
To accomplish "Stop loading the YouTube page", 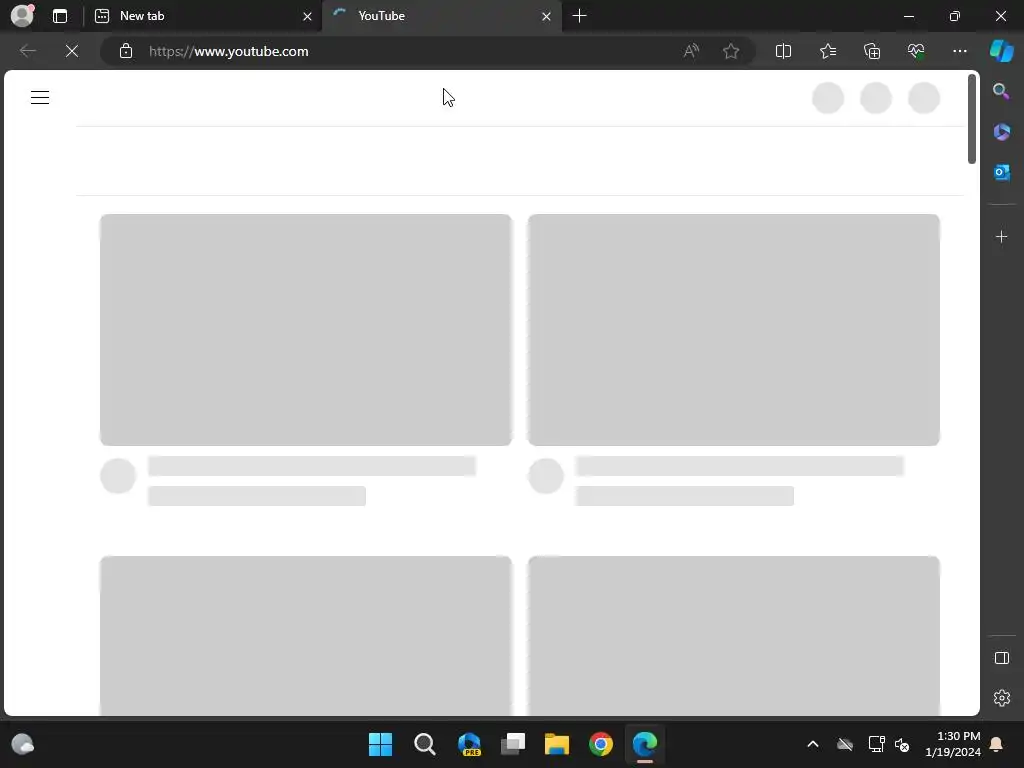I will [72, 51].
